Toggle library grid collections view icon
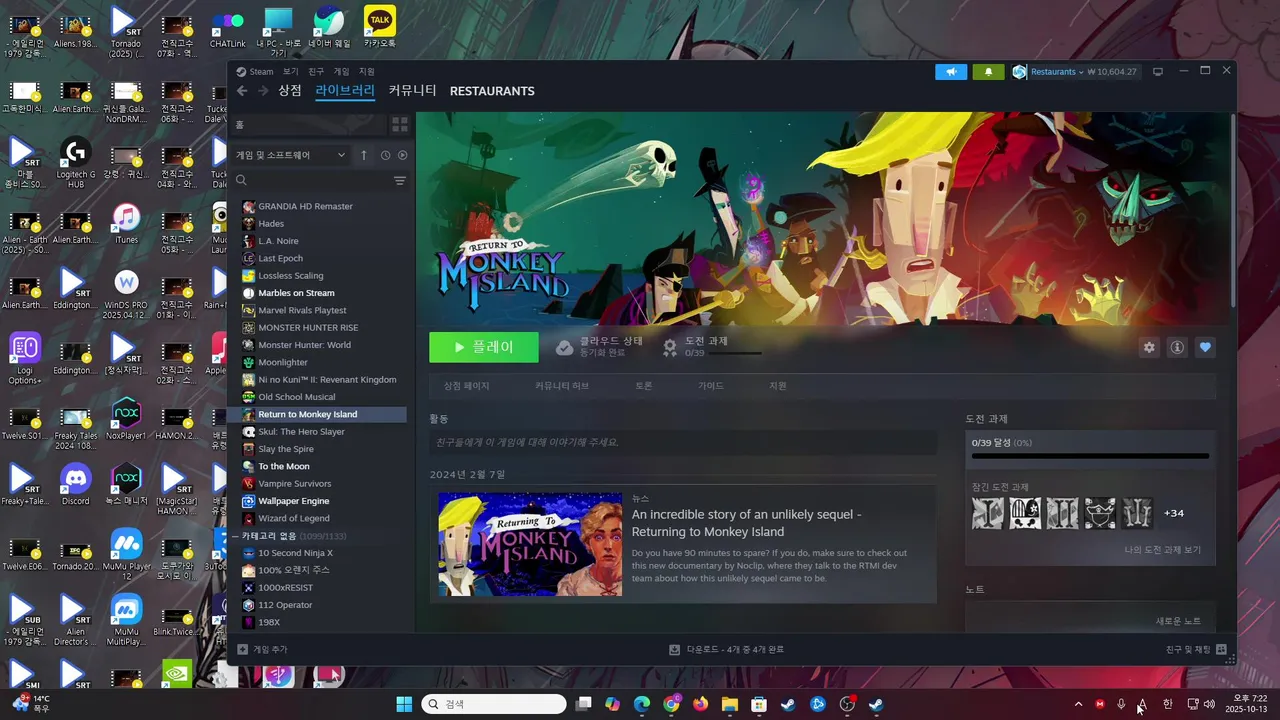Viewport: 1280px width, 720px height. coord(399,125)
